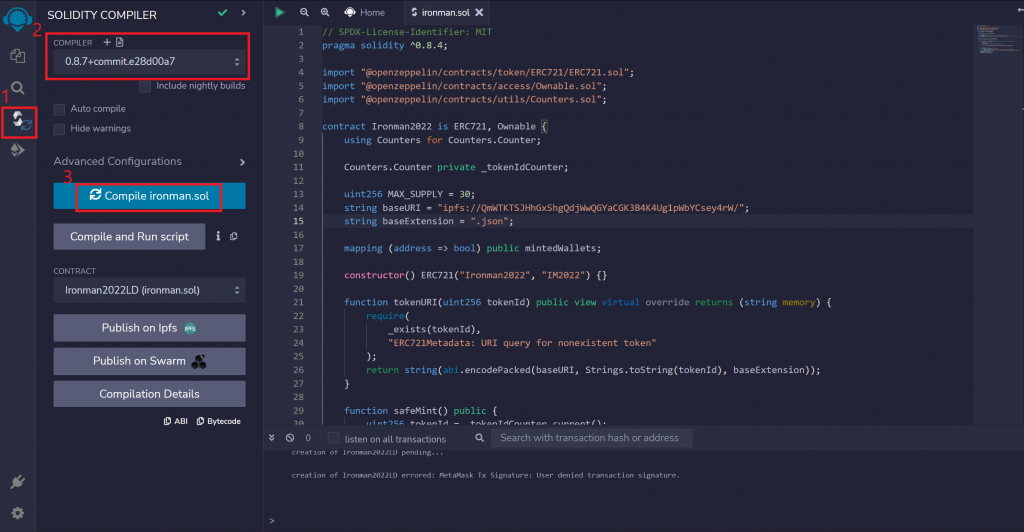Screen dimensions: 1024x532
Task: Open the Solidity compiler sidebar icon
Action: coord(21,121)
